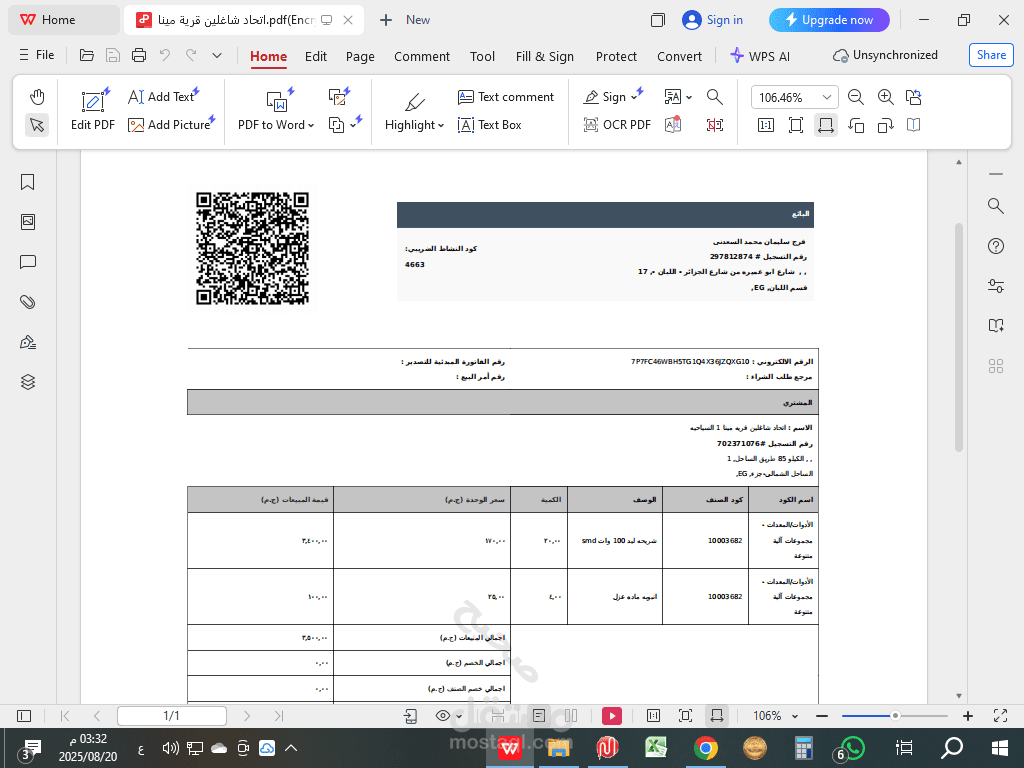Open Chrome from the taskbar
Image resolution: width=1024 pixels, height=768 pixels.
(x=706, y=748)
